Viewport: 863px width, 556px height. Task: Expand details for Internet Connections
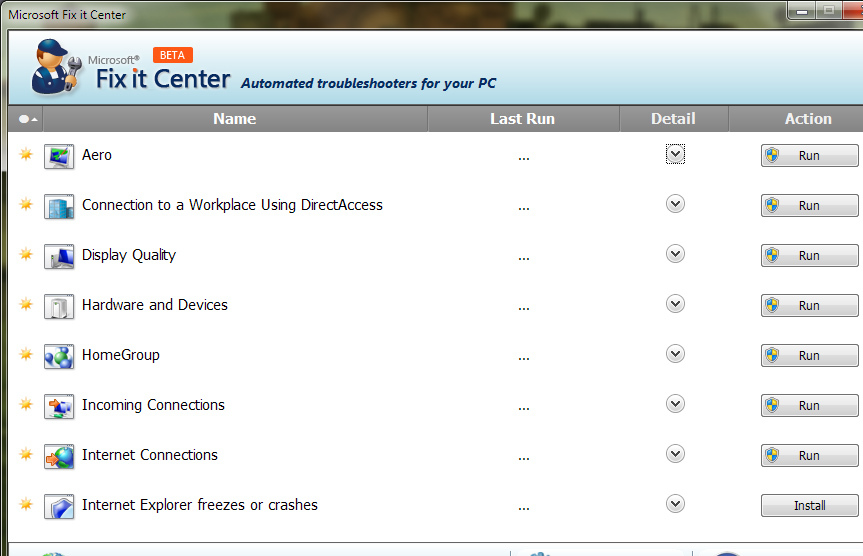675,454
